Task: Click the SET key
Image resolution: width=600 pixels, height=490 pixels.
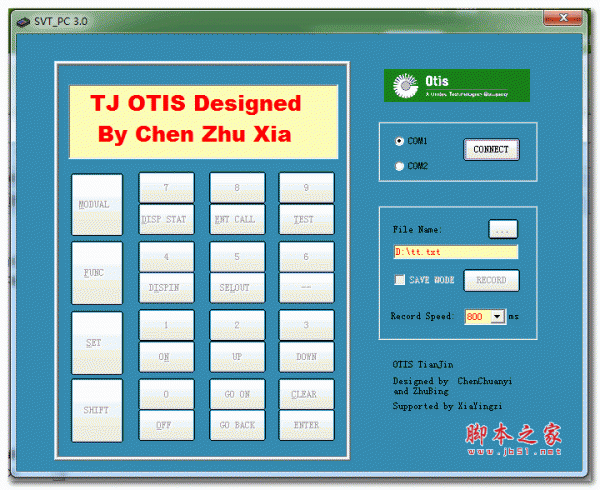Action: 97,343
